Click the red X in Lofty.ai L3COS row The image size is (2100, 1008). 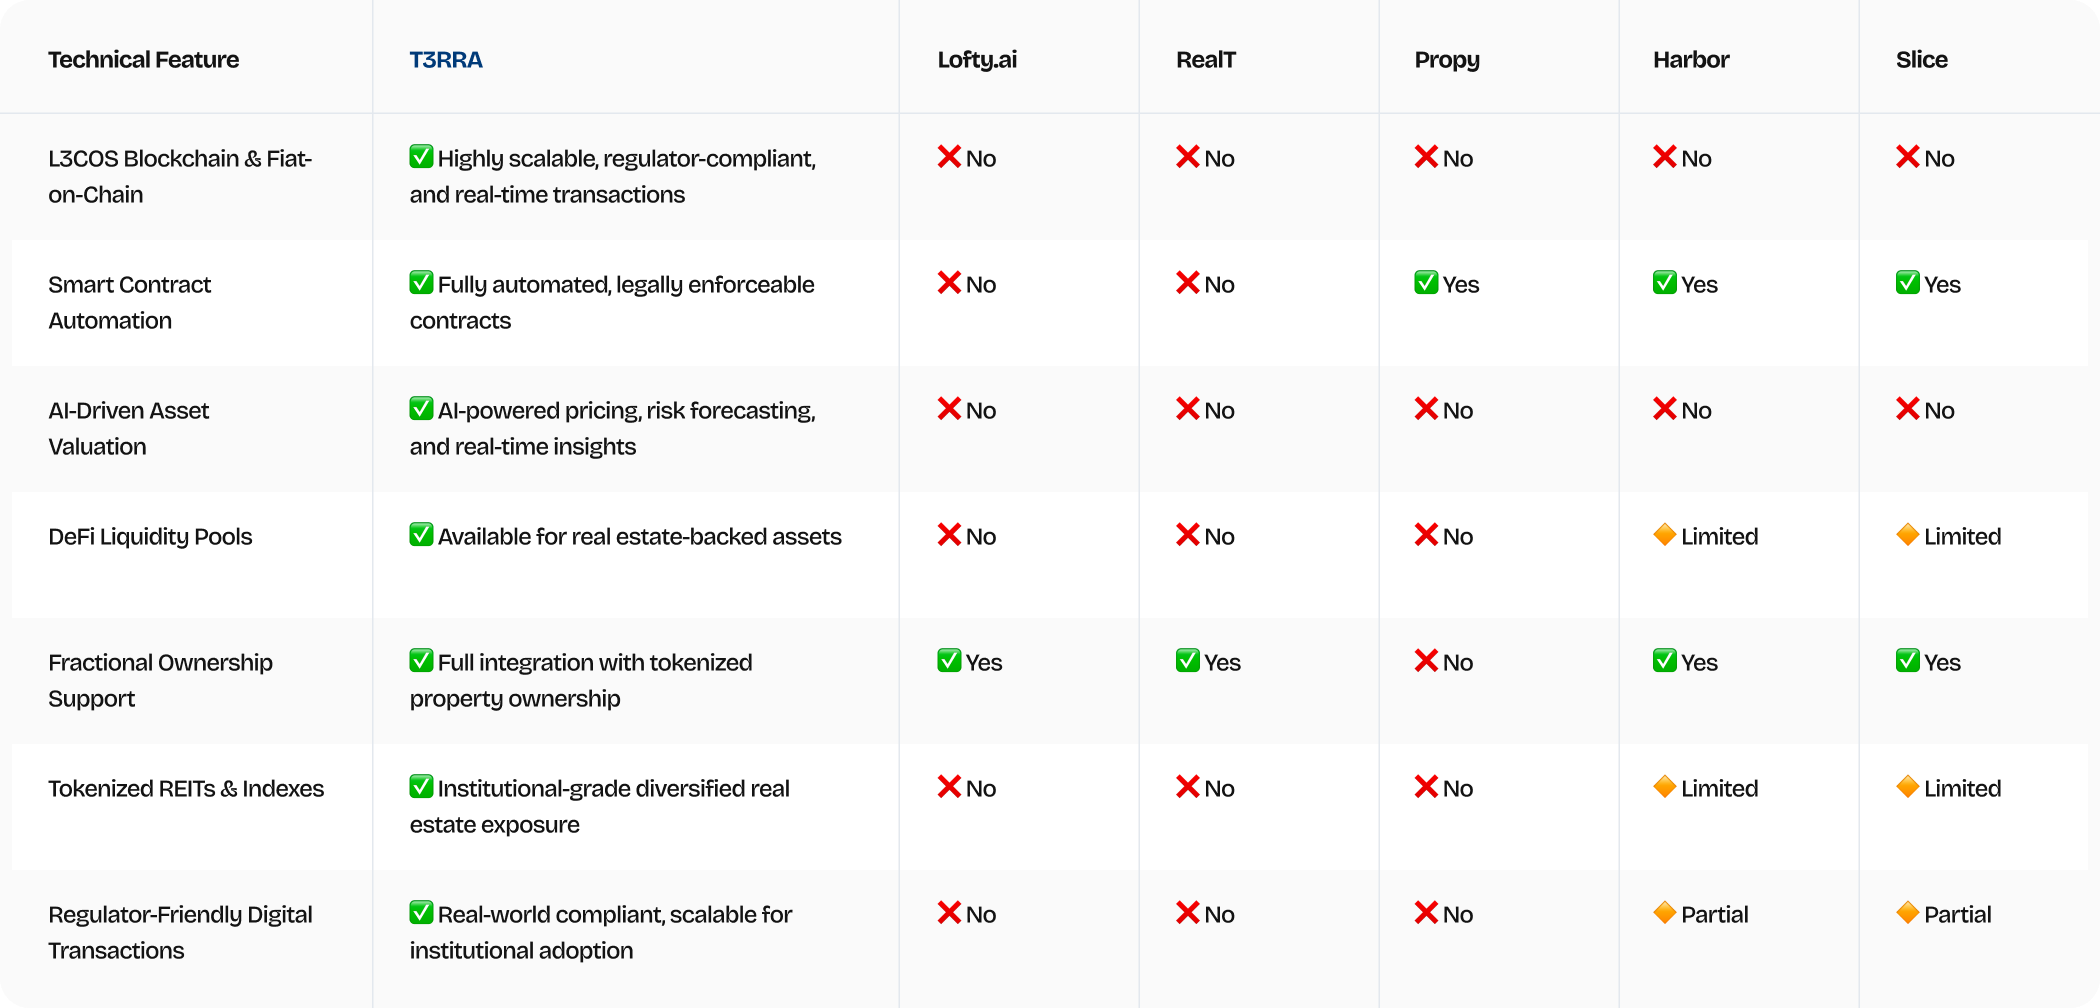(x=949, y=157)
